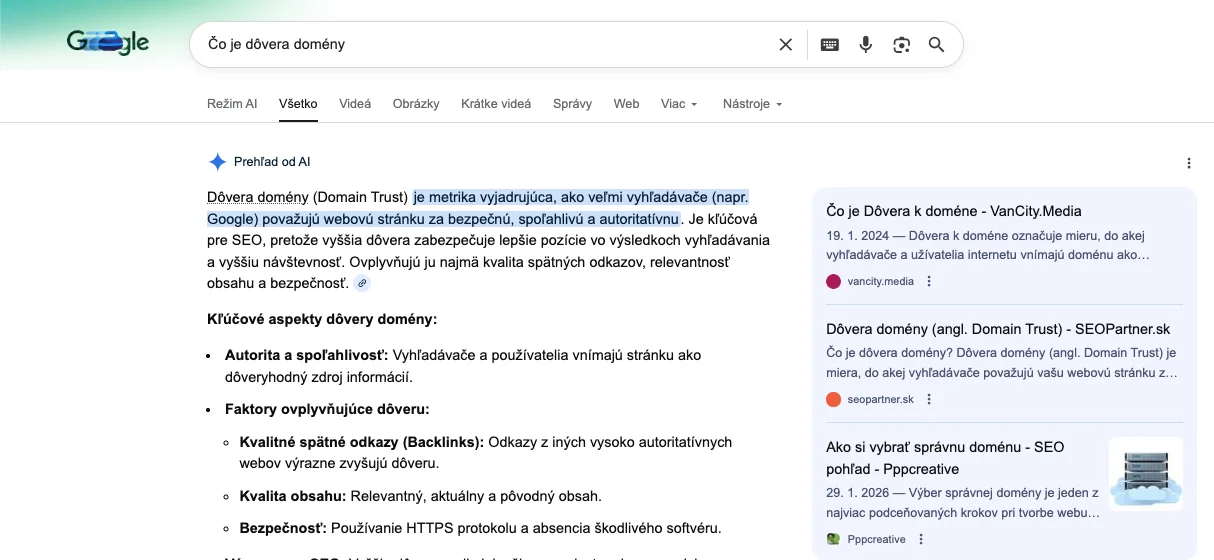Open Google Lens image search
This screenshot has height=560, width=1214.
click(x=902, y=45)
